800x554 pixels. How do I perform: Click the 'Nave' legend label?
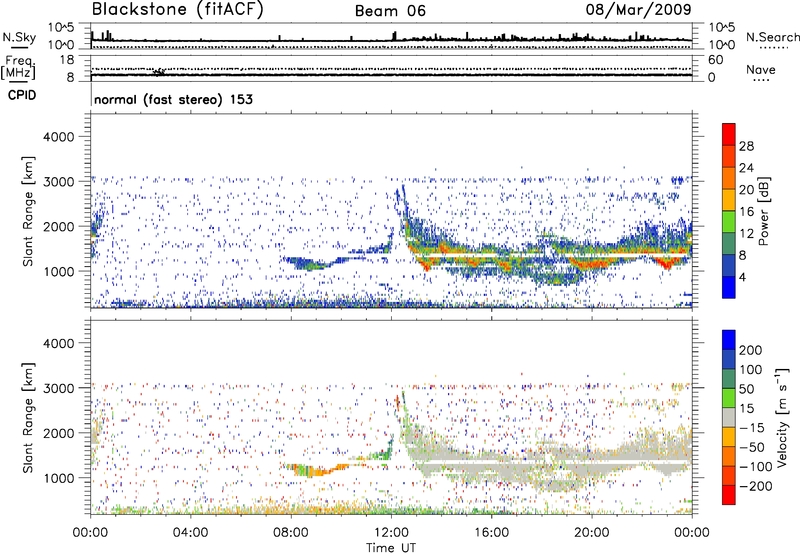click(x=761, y=69)
